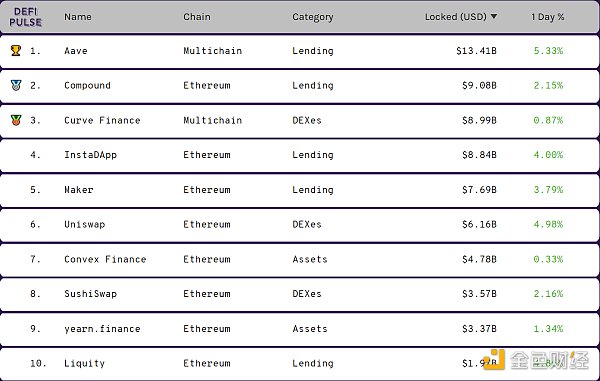The image size is (600, 381).
Task: Sort by the Category column header
Action: 313,17
